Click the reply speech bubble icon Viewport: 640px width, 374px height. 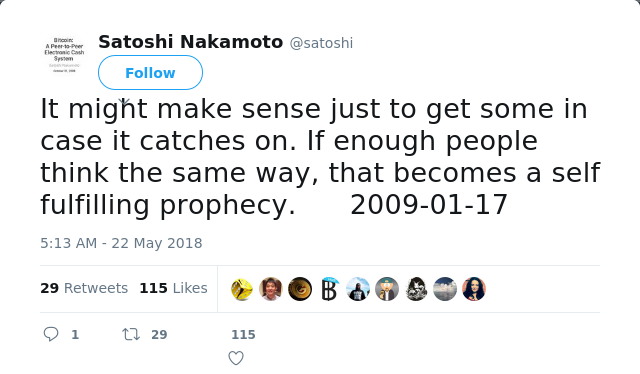click(51, 334)
